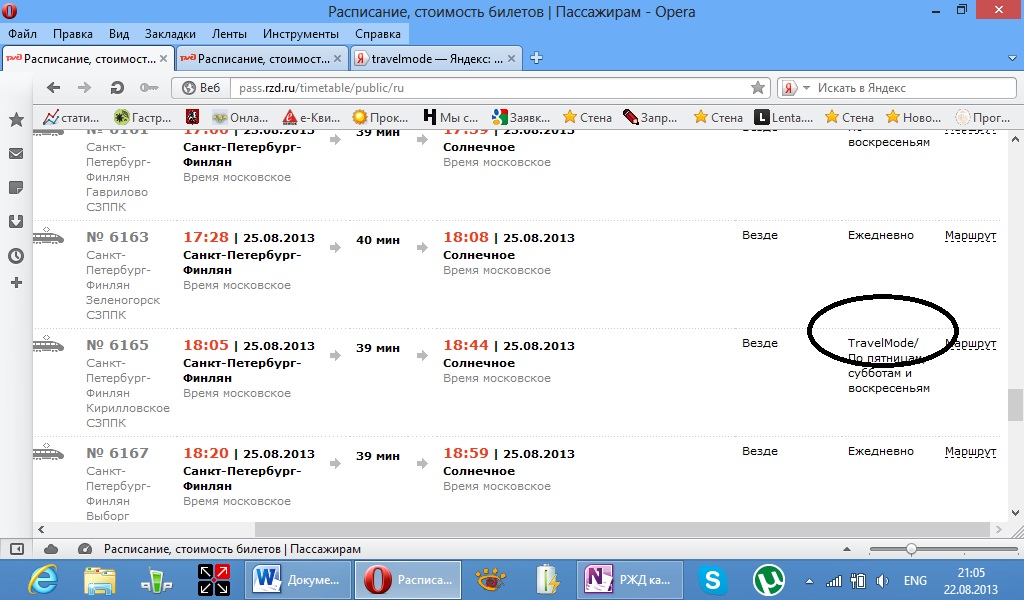Click the password key wand icon
This screenshot has width=1024, height=600.
click(x=148, y=88)
